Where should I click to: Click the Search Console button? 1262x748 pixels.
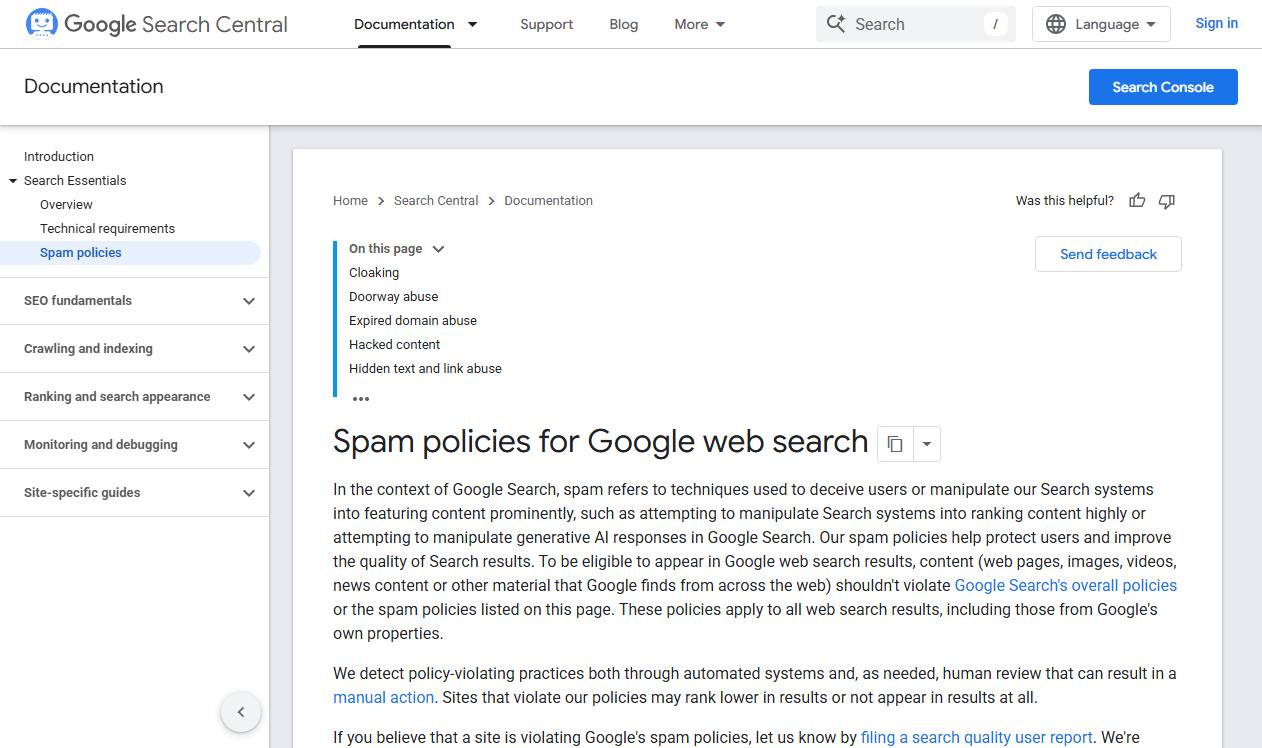tap(1163, 87)
